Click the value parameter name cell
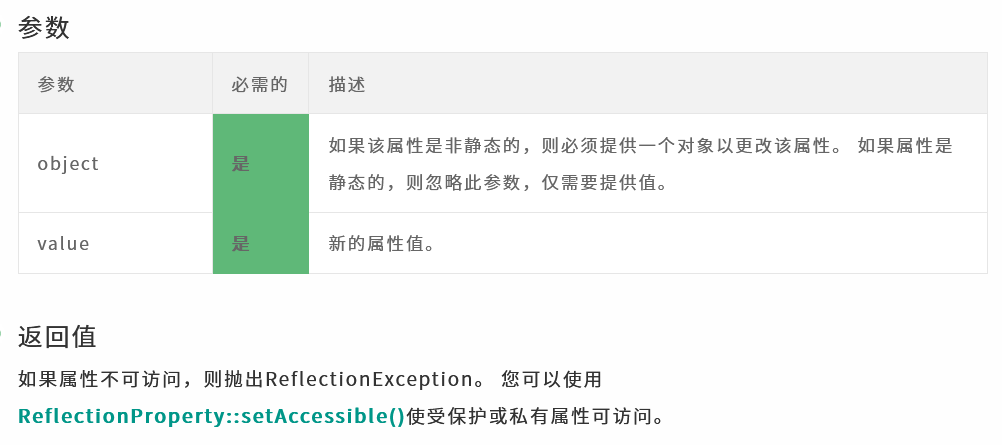 click(x=115, y=244)
